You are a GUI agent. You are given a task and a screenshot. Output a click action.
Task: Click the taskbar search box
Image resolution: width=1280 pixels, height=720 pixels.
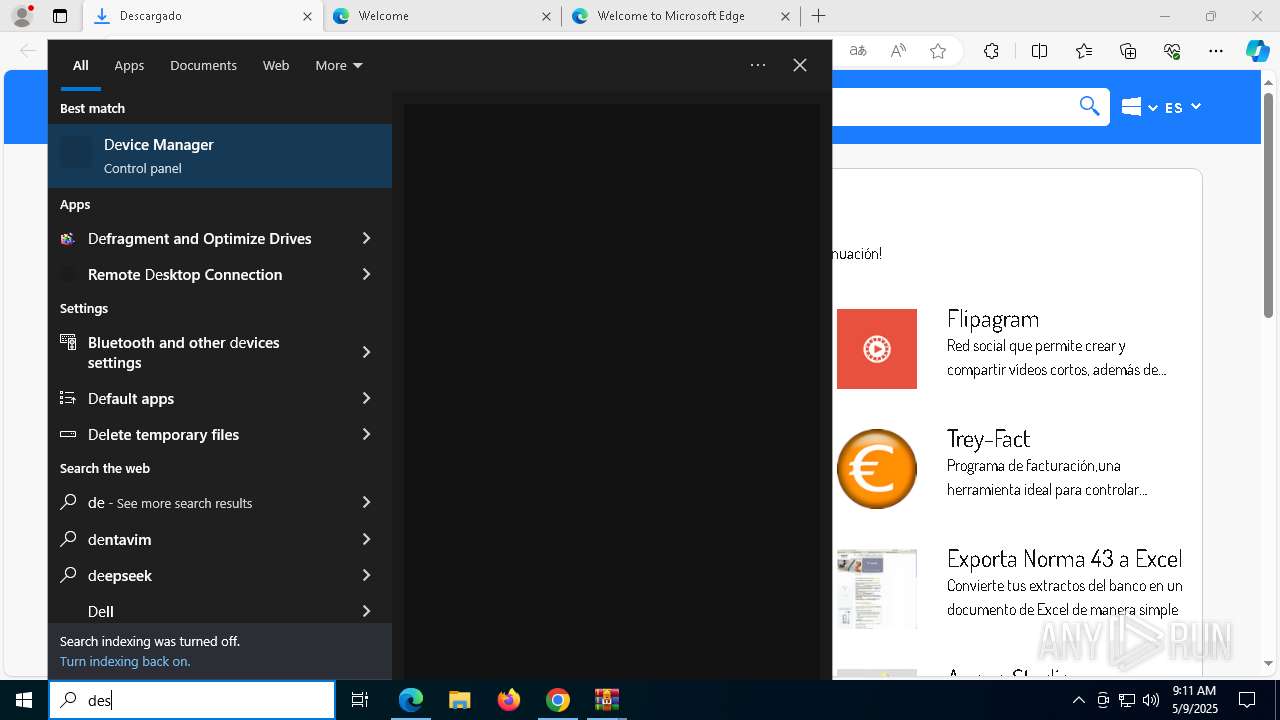192,701
